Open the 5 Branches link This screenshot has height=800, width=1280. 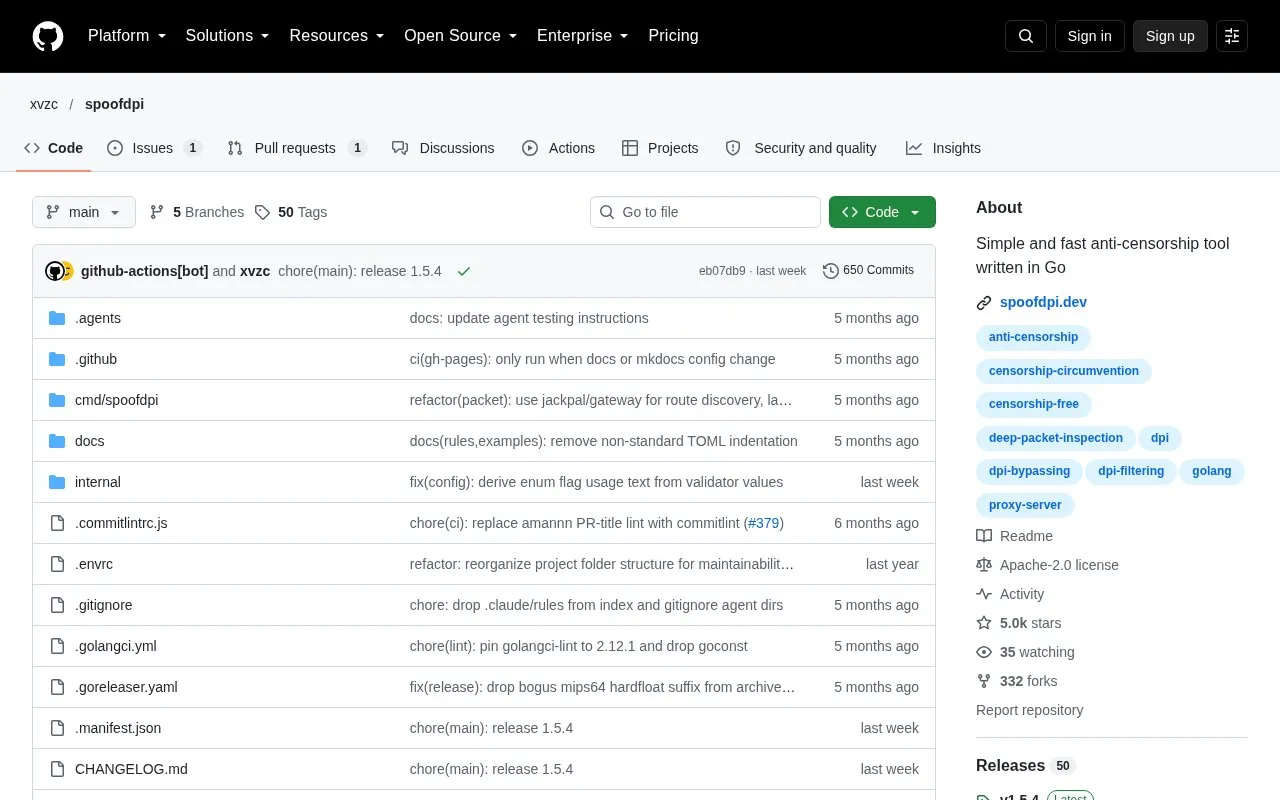tap(197, 212)
